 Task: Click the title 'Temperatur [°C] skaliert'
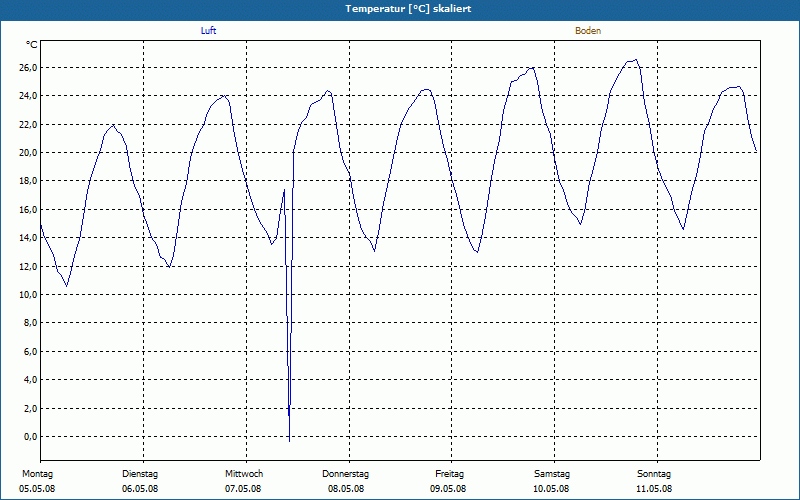408,9
